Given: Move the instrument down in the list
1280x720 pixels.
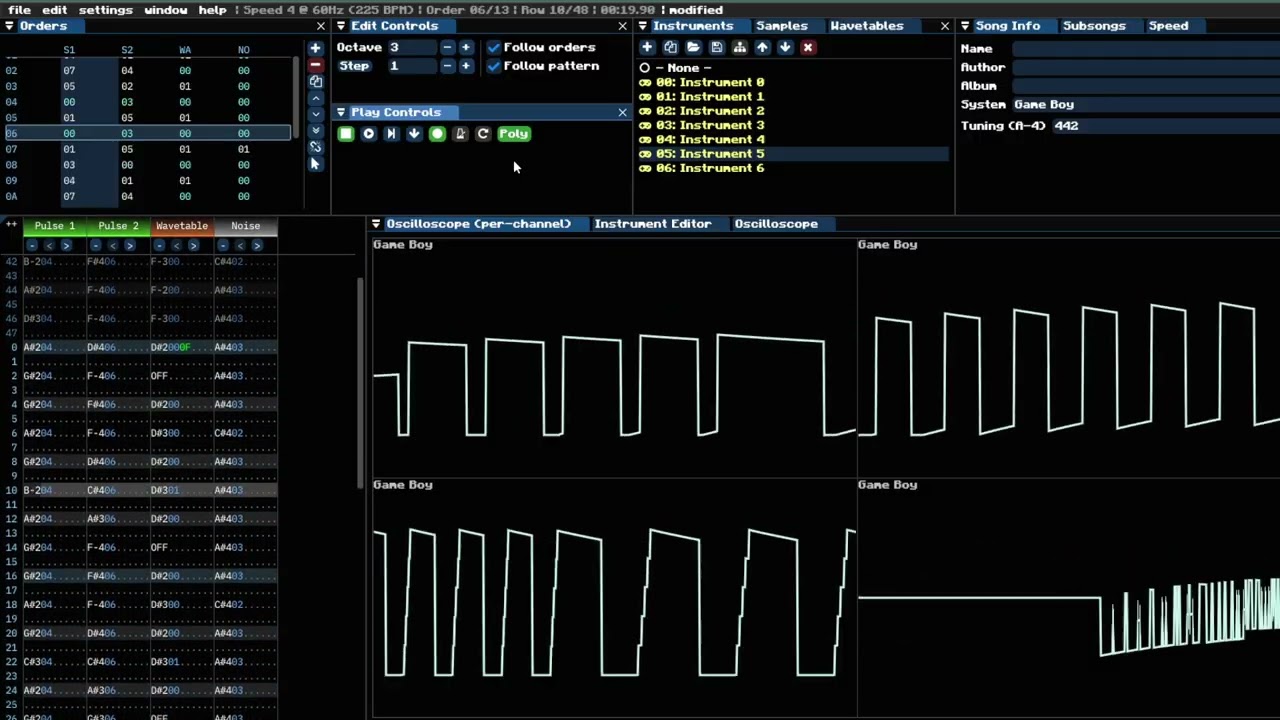Looking at the screenshot, I should tap(785, 48).
